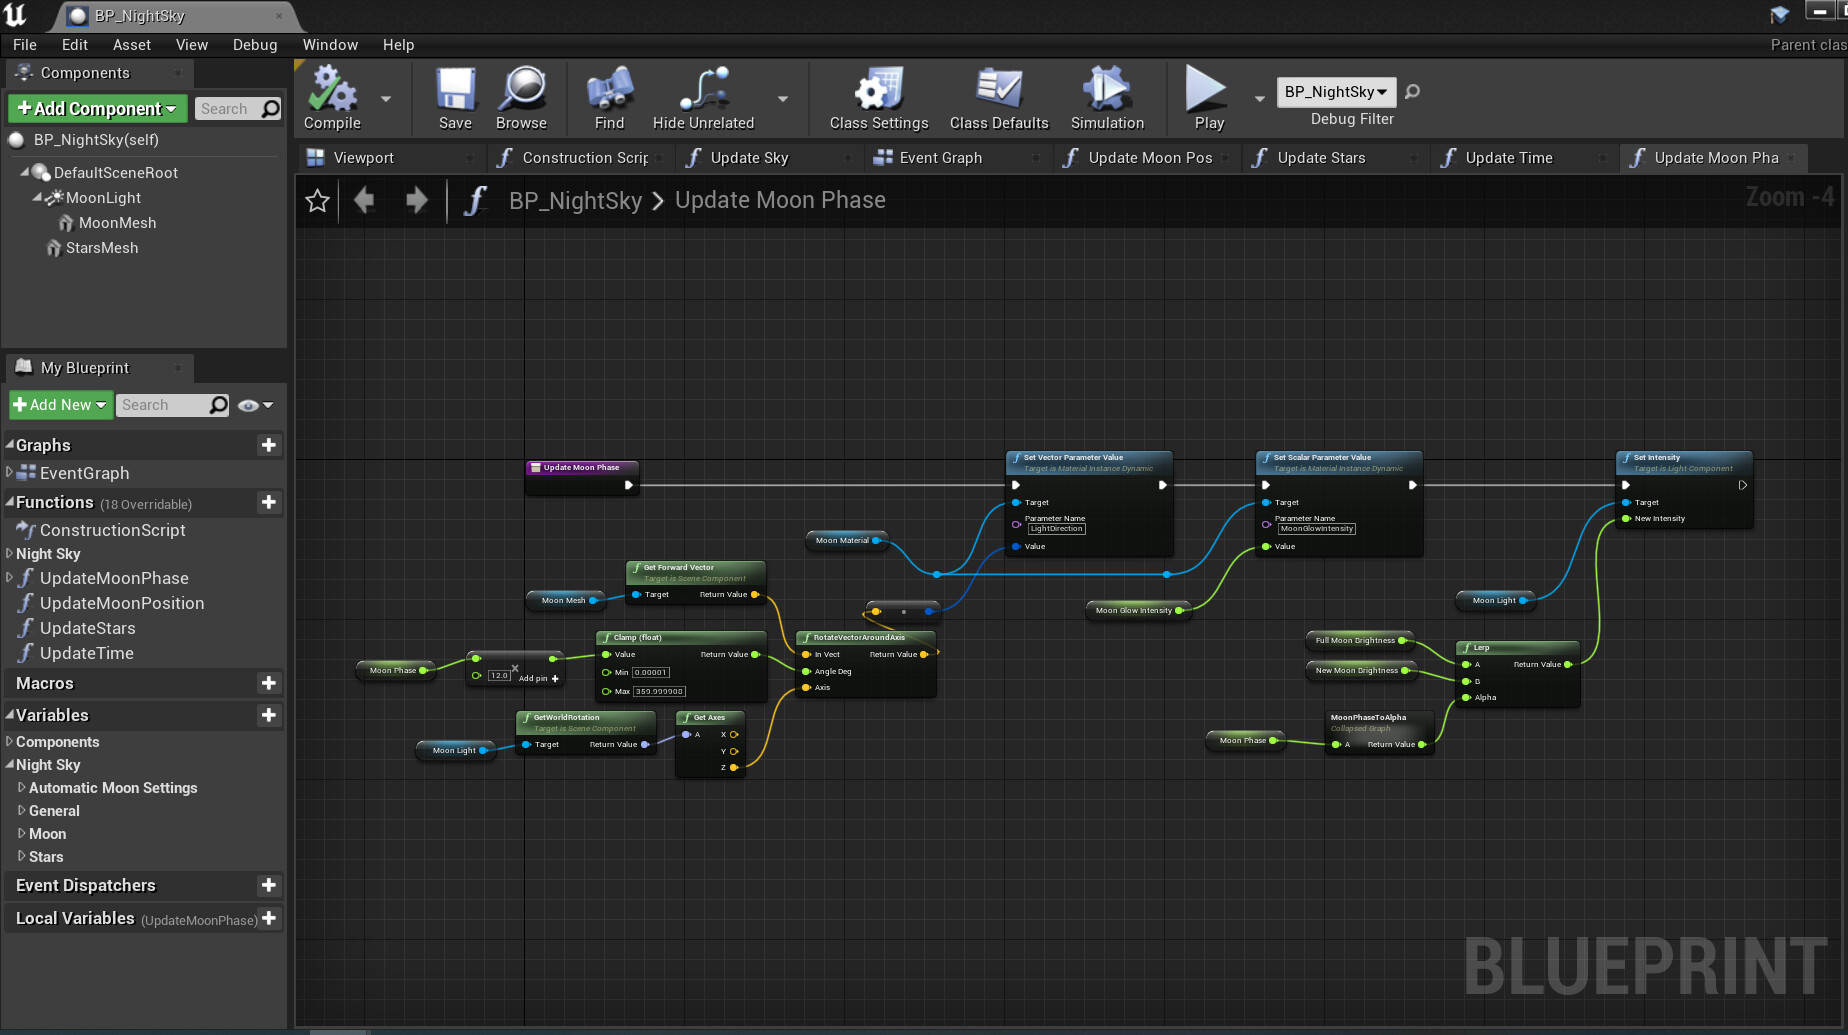Start a Simulation session
The width and height of the screenshot is (1848, 1035).
1107,97
